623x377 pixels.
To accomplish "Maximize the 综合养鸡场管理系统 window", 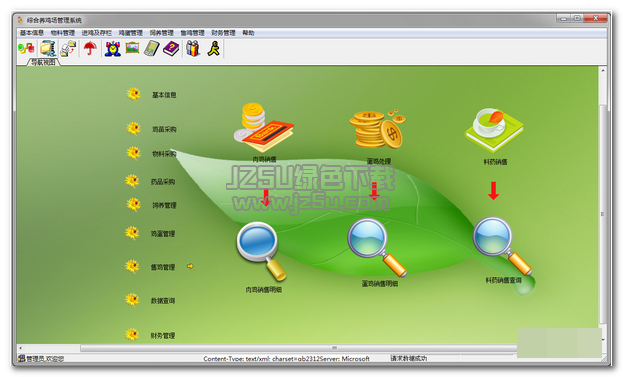I will point(577,18).
